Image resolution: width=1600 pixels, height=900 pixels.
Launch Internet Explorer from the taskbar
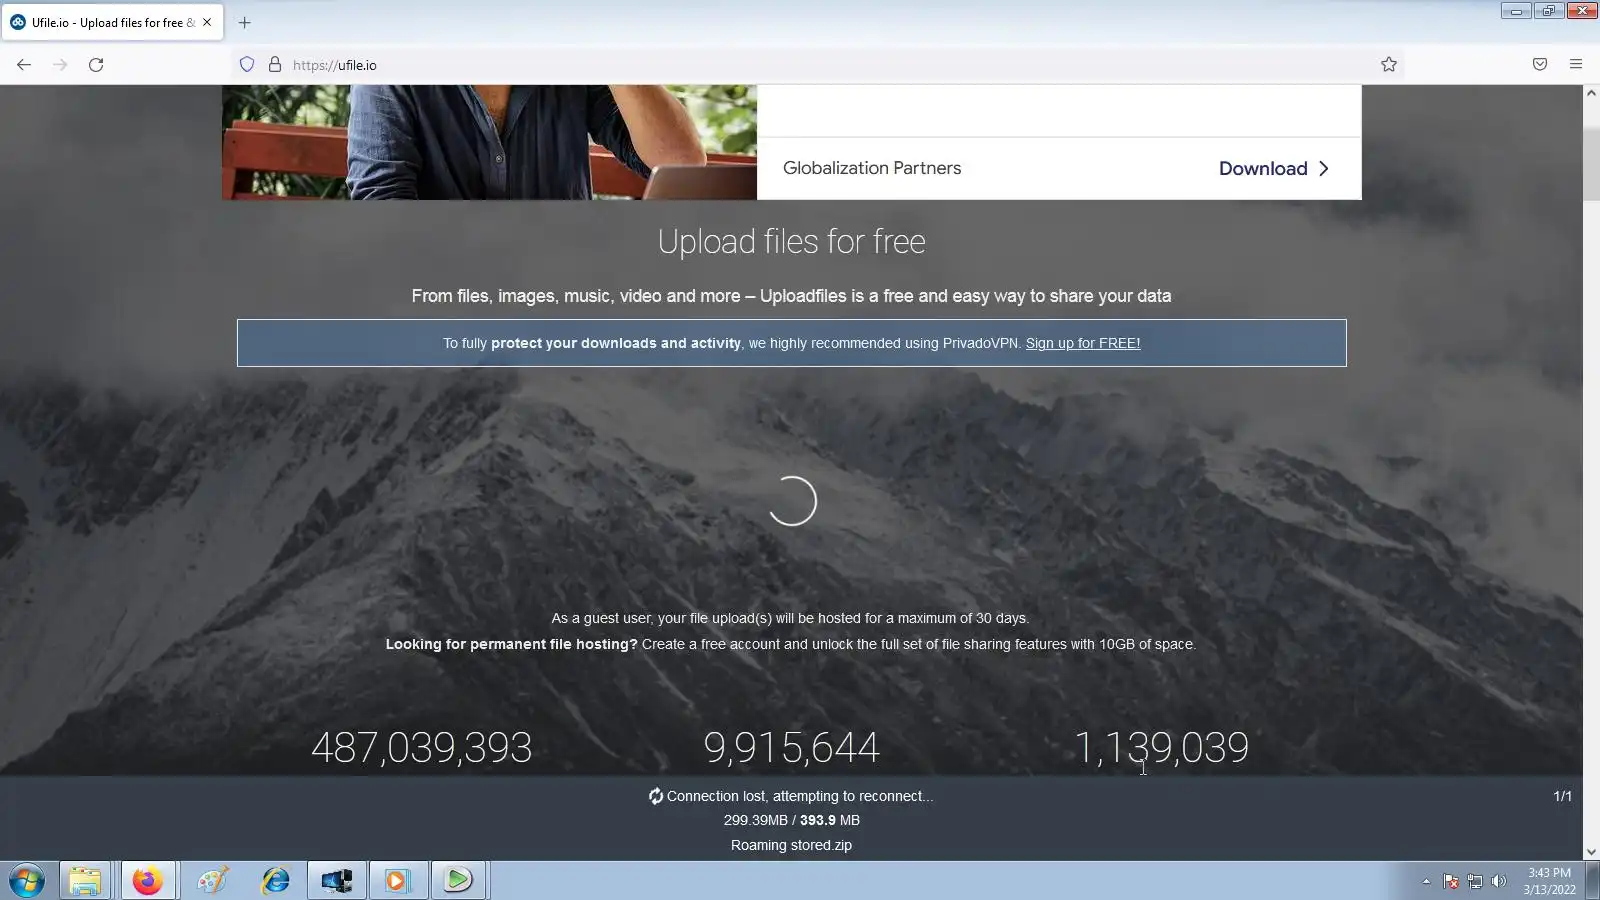pos(275,881)
